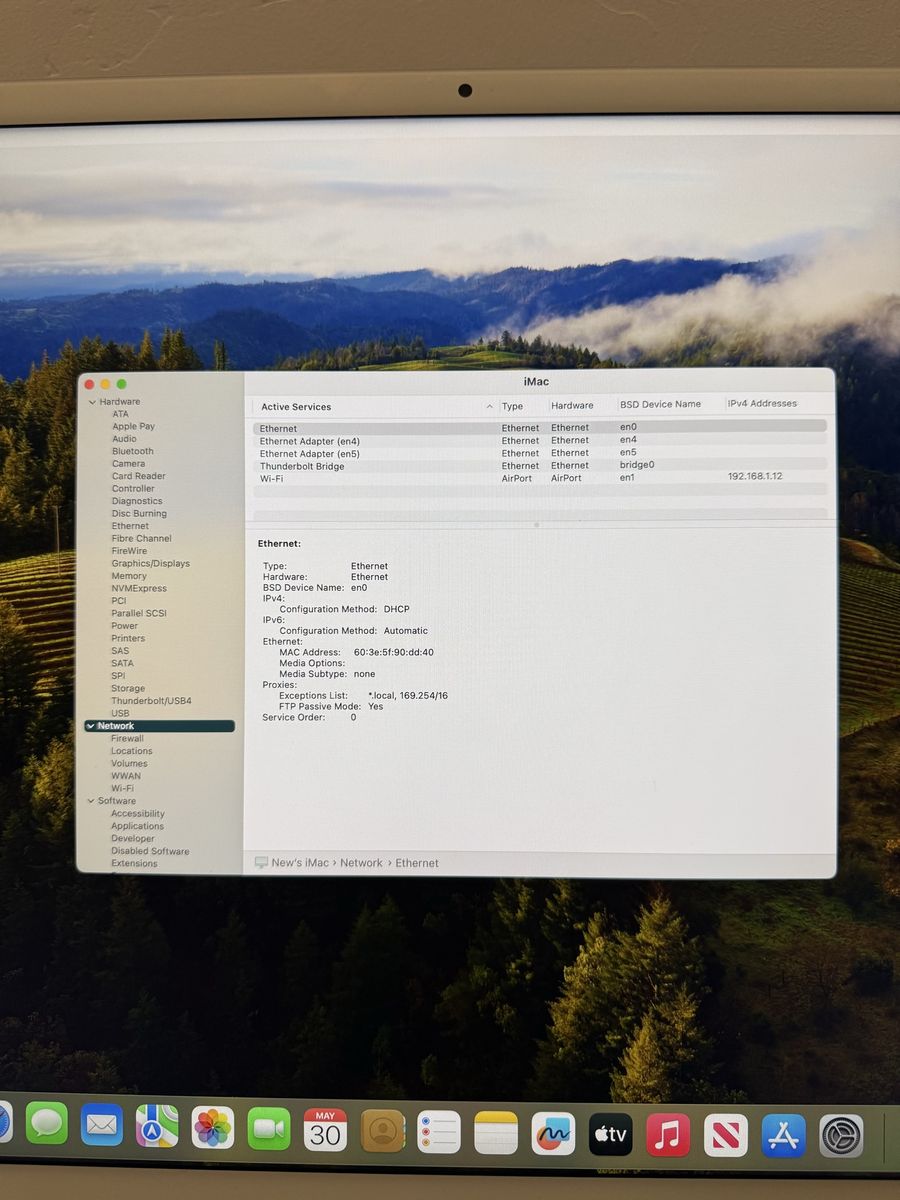This screenshot has width=900, height=1200.
Task: Sort table by the Type column header
Action: pos(512,406)
